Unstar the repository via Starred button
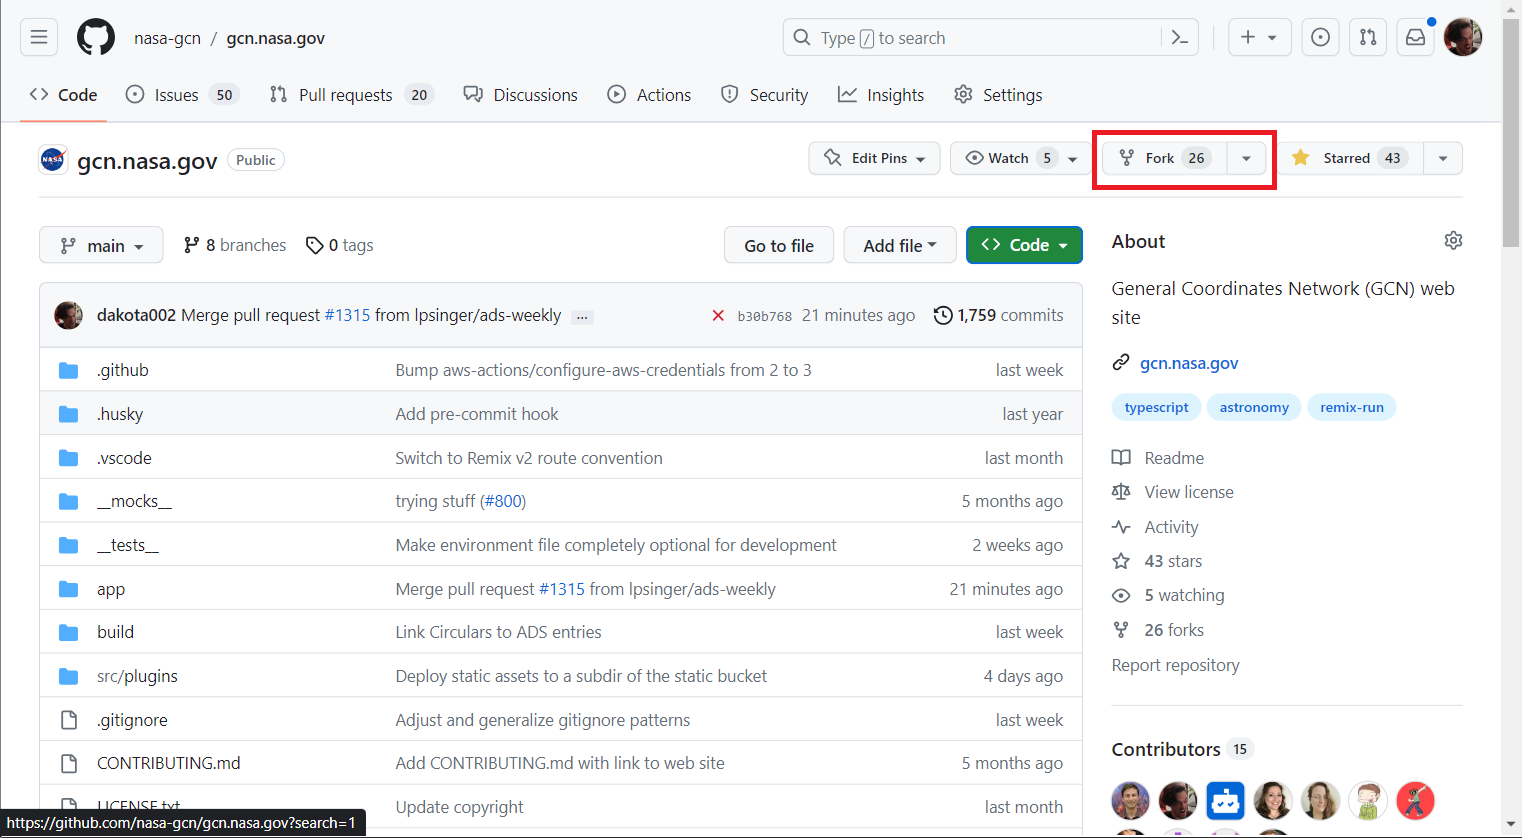The width and height of the screenshot is (1522, 838). (1349, 158)
